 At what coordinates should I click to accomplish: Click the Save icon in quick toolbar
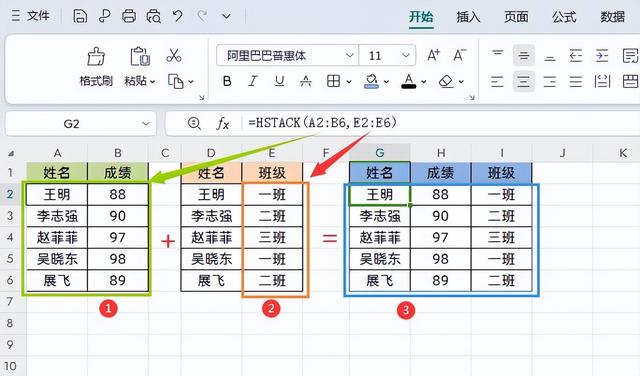(80, 16)
